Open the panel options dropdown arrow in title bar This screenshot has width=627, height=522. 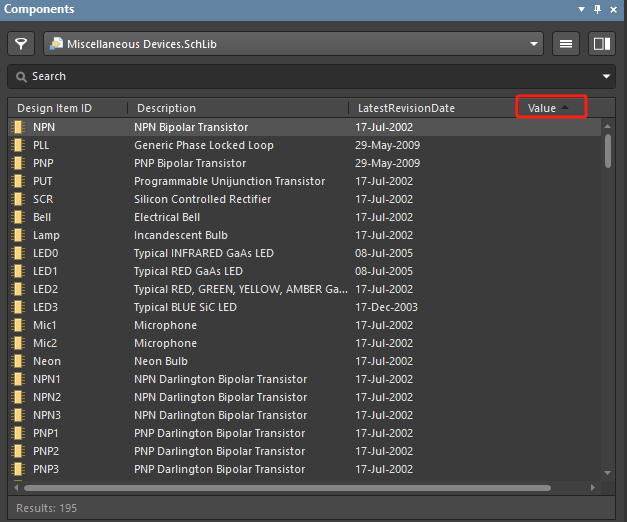[582, 9]
